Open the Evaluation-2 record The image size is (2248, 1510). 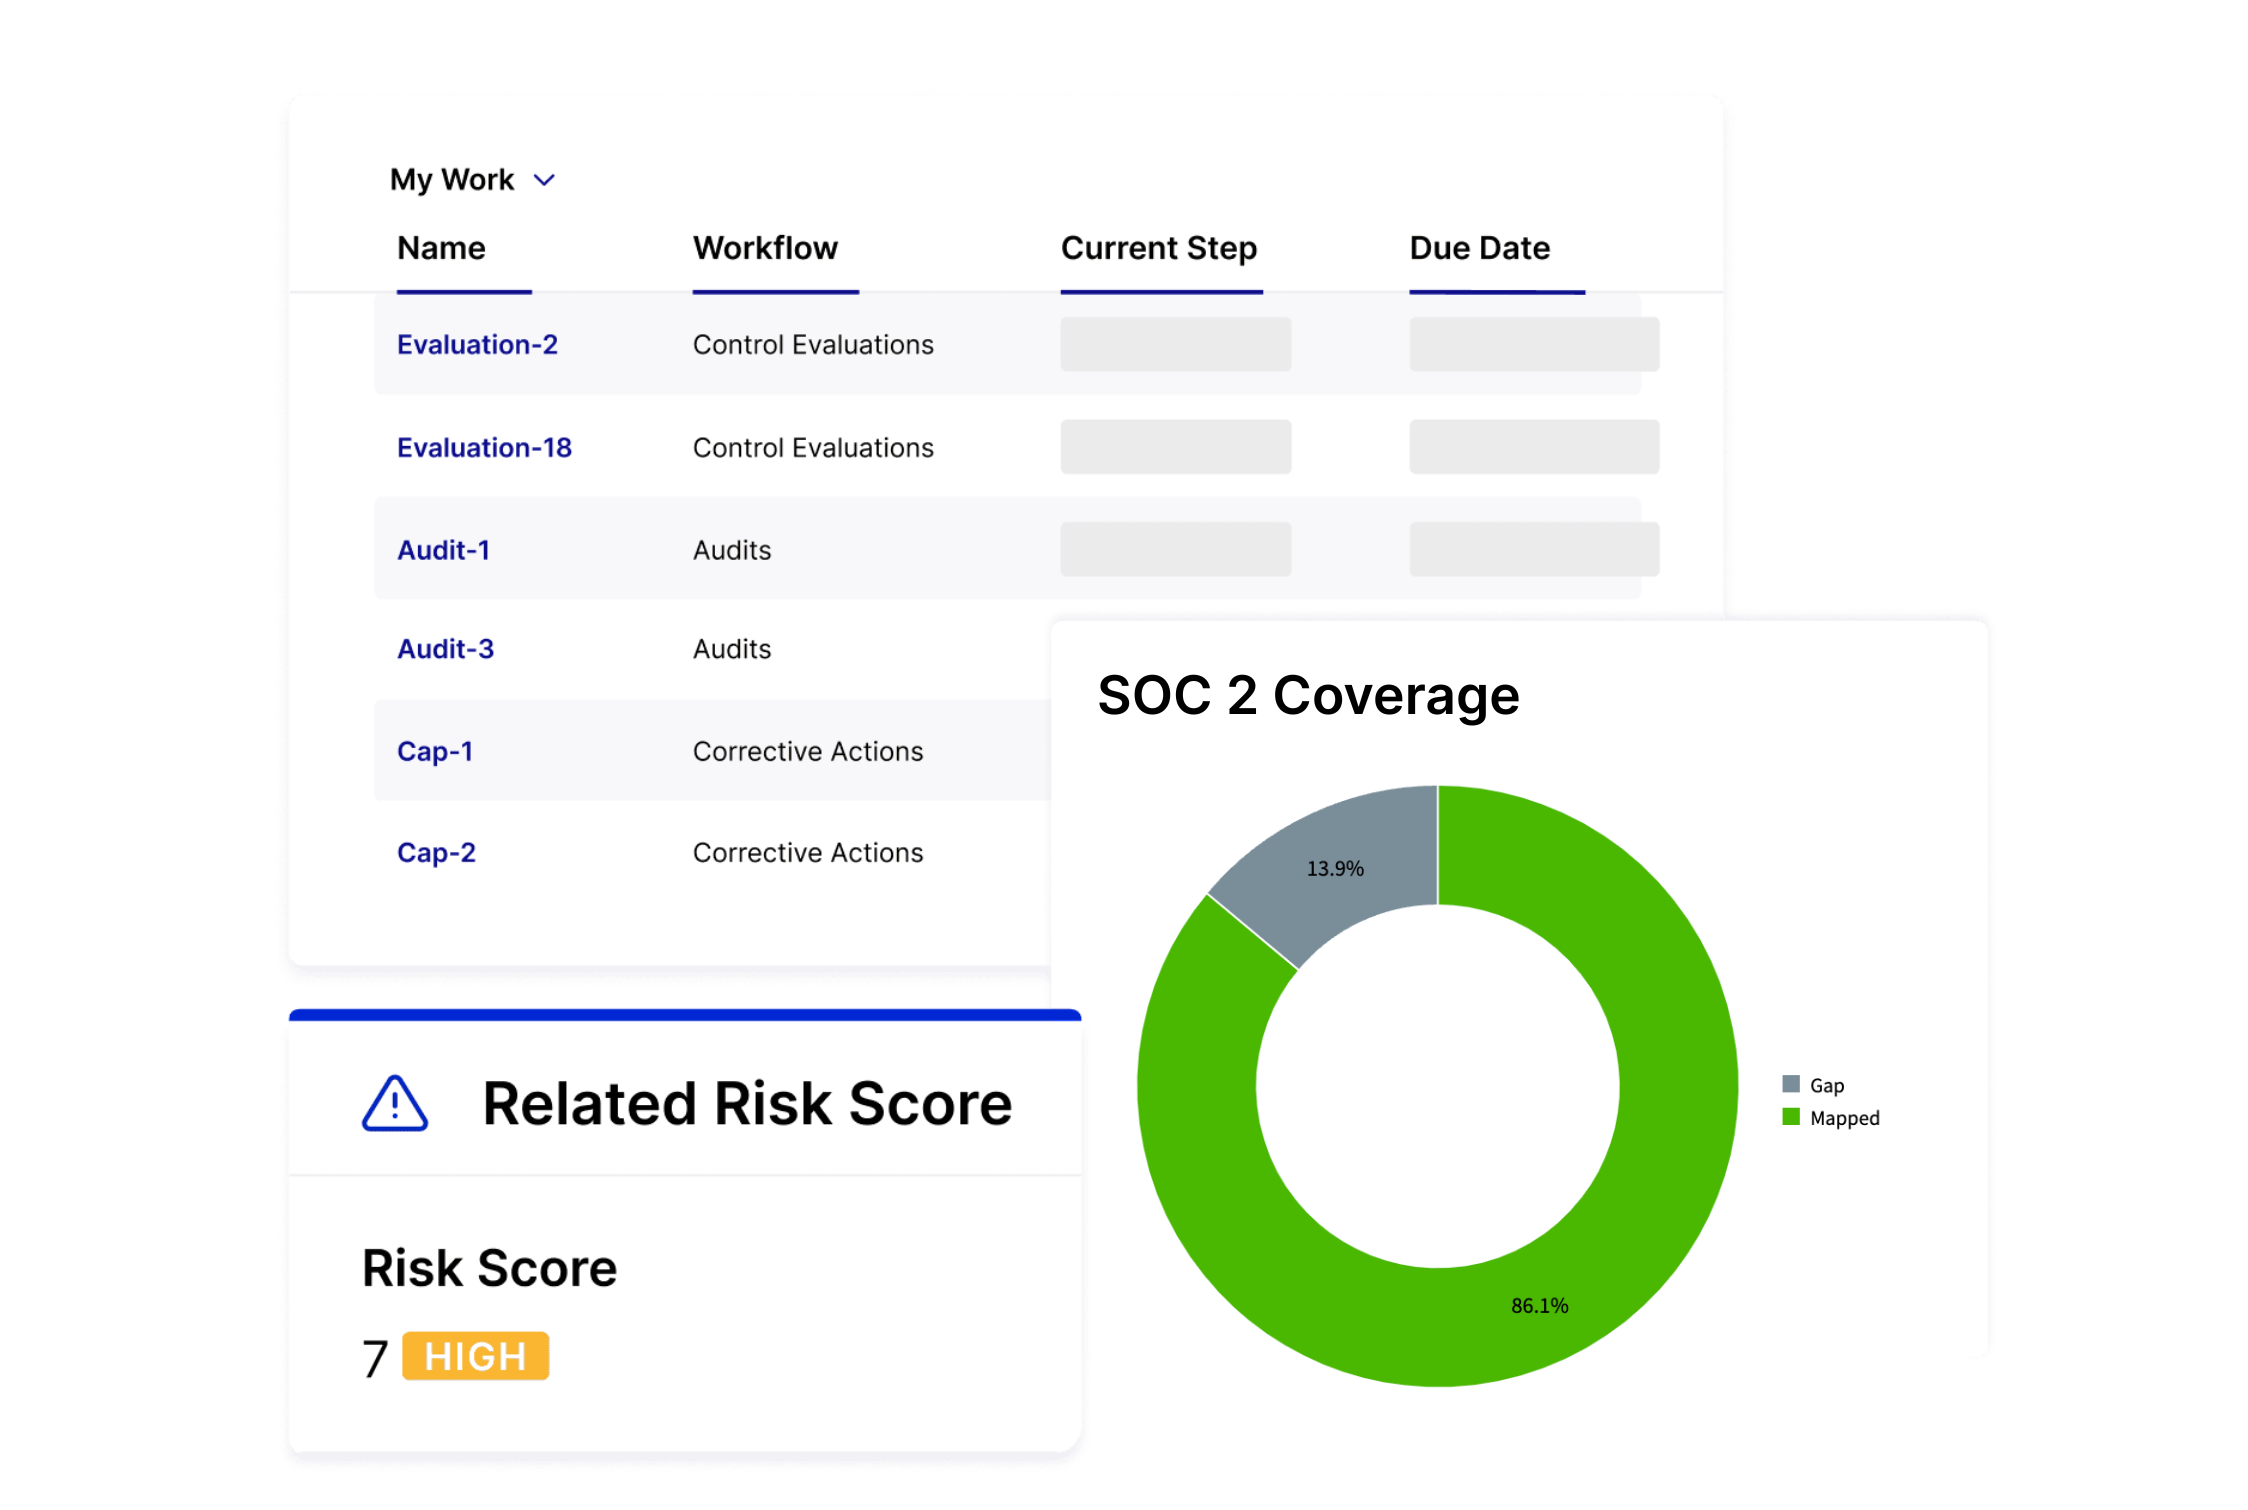pyautogui.click(x=477, y=344)
